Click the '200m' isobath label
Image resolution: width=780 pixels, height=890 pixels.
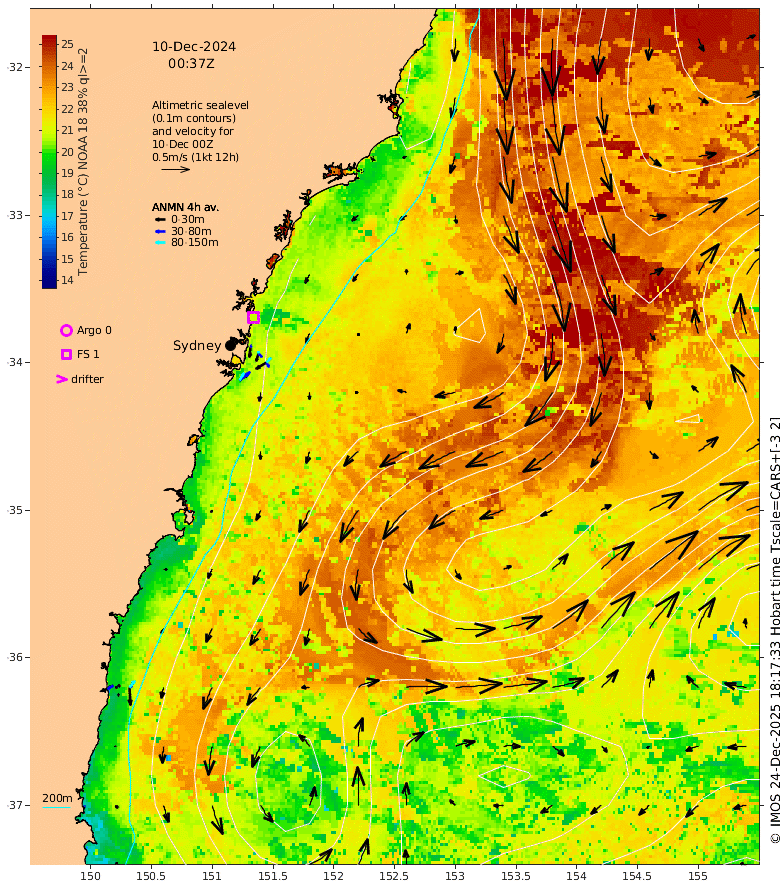(57, 798)
